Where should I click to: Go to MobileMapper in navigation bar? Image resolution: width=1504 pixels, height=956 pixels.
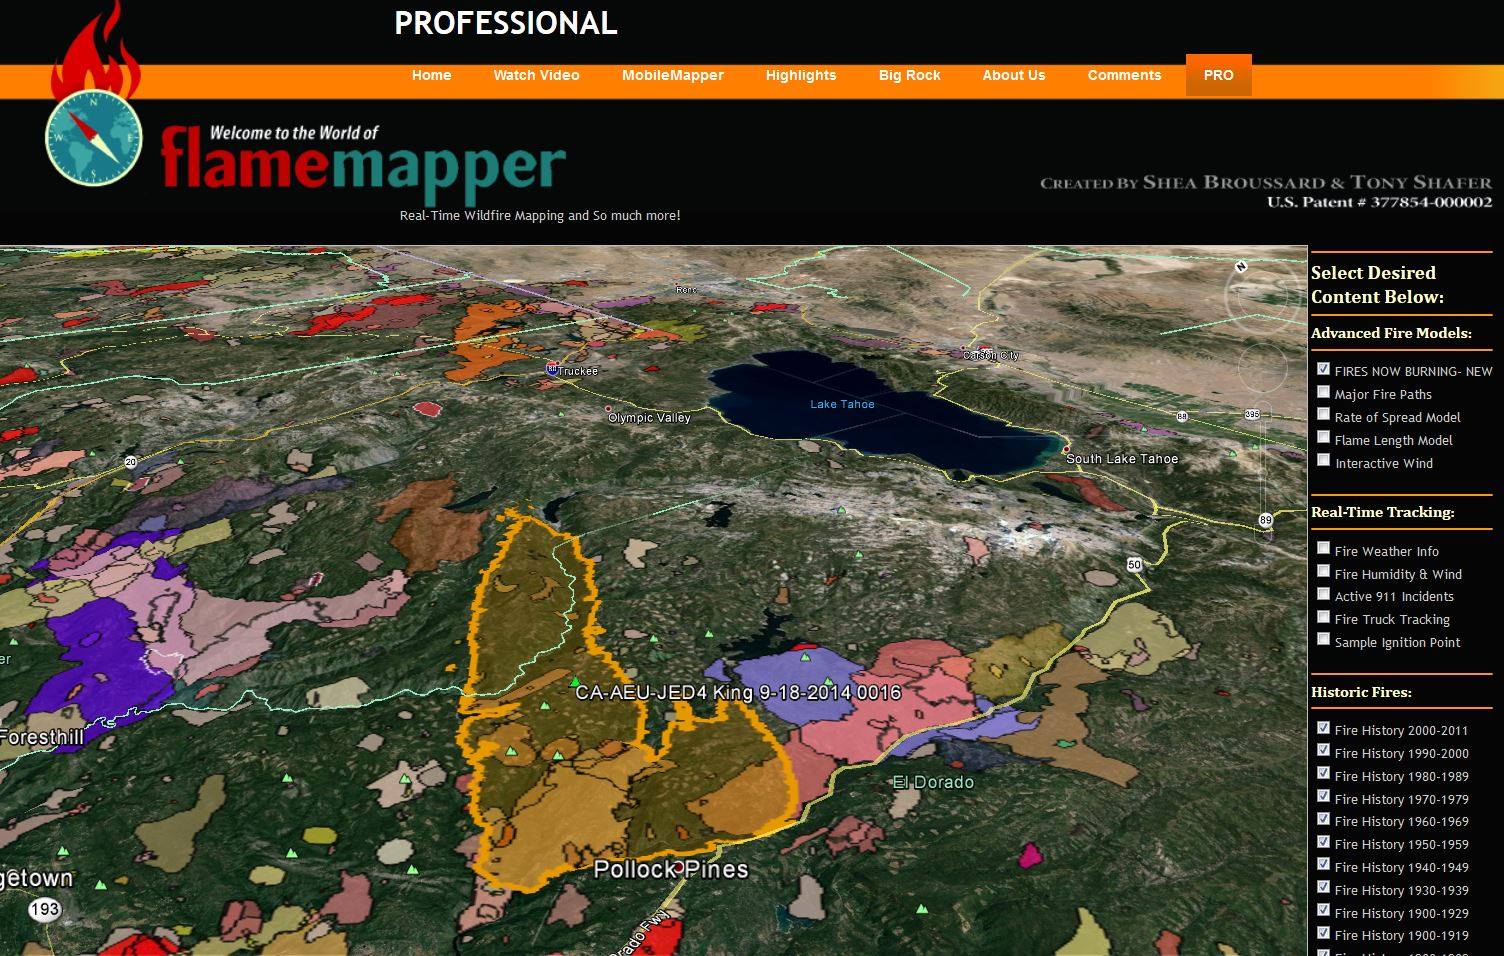(673, 75)
